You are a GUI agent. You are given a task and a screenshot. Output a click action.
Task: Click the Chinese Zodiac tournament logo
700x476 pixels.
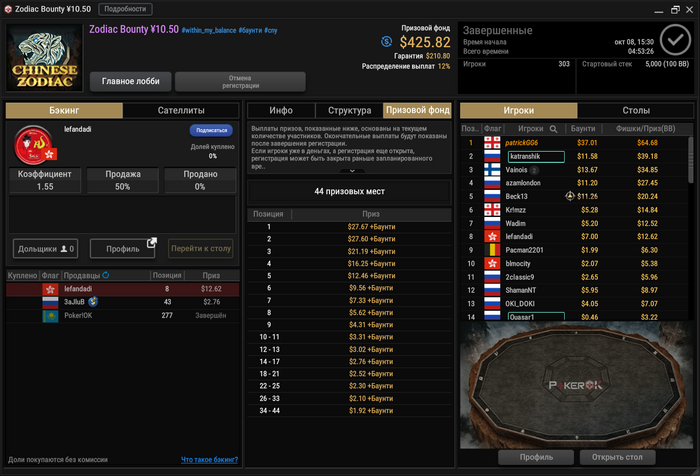[x=44, y=58]
